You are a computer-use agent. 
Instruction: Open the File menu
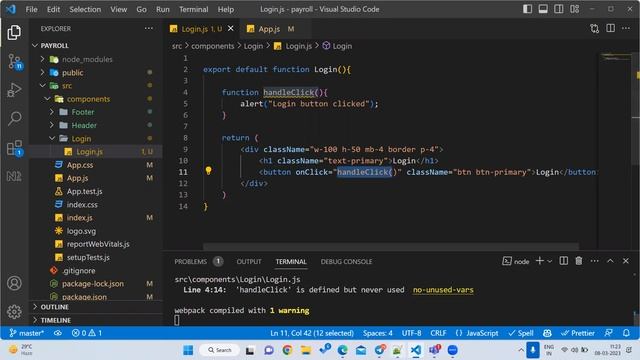pyautogui.click(x=31, y=9)
